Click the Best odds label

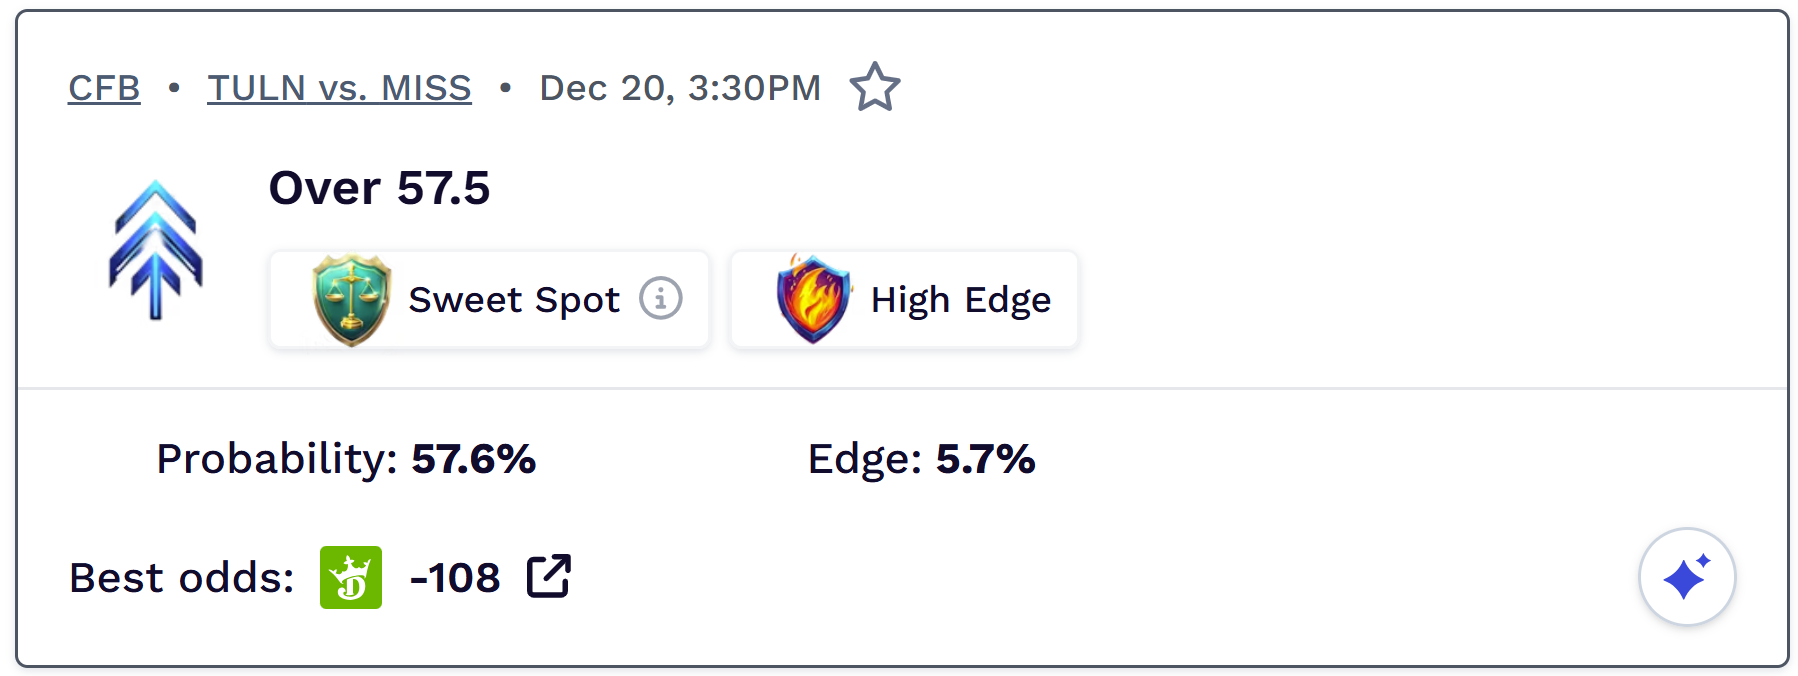[x=181, y=578]
